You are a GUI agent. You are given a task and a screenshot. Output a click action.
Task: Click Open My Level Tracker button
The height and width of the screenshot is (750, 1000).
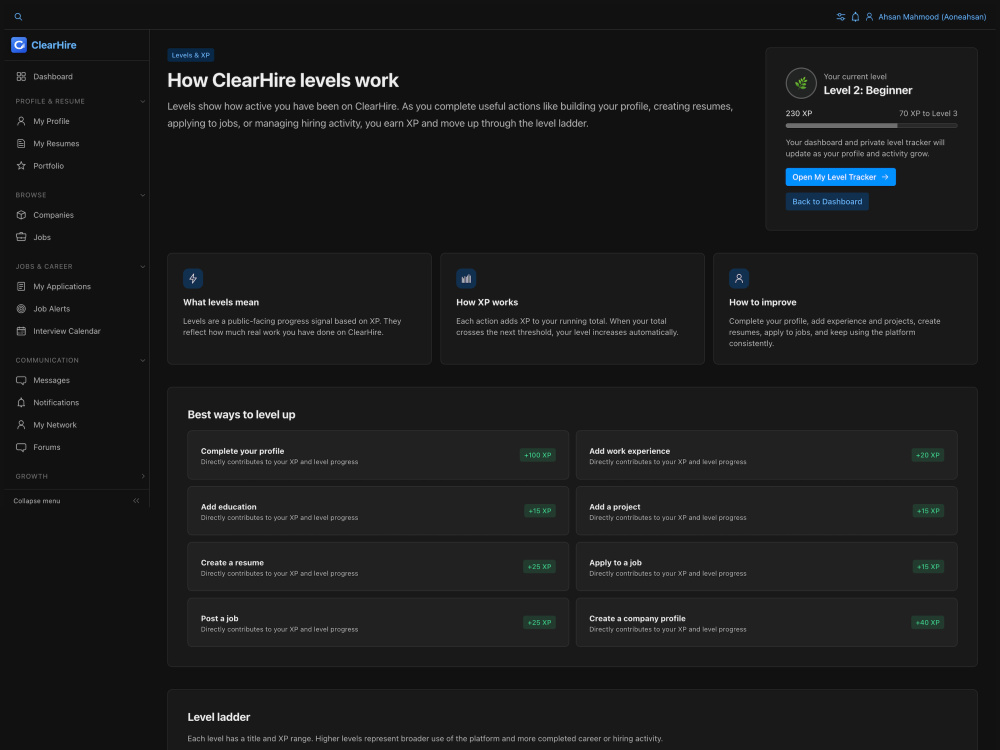841,177
